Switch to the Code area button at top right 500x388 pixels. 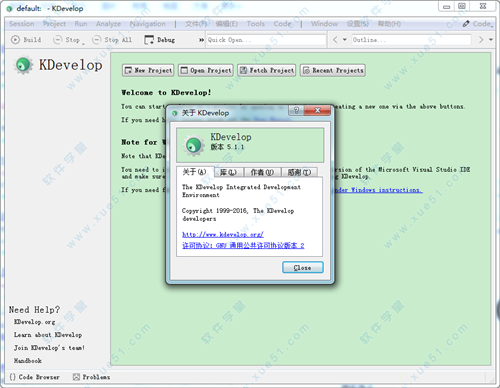click(x=477, y=24)
